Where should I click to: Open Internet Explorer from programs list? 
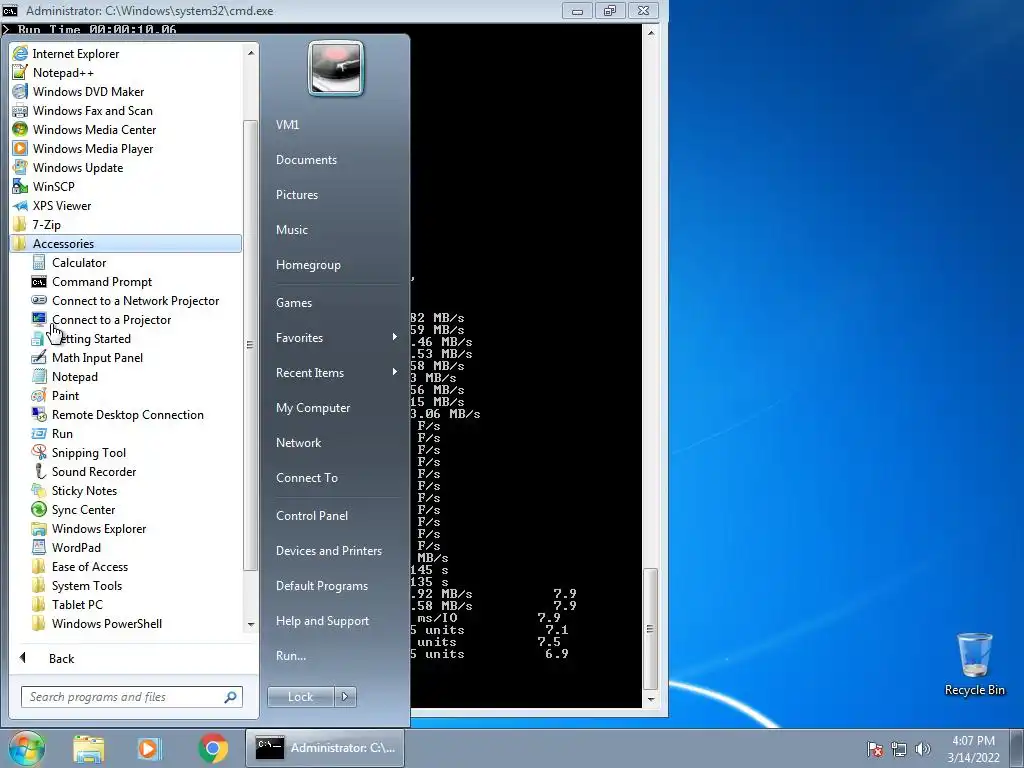[76, 54]
